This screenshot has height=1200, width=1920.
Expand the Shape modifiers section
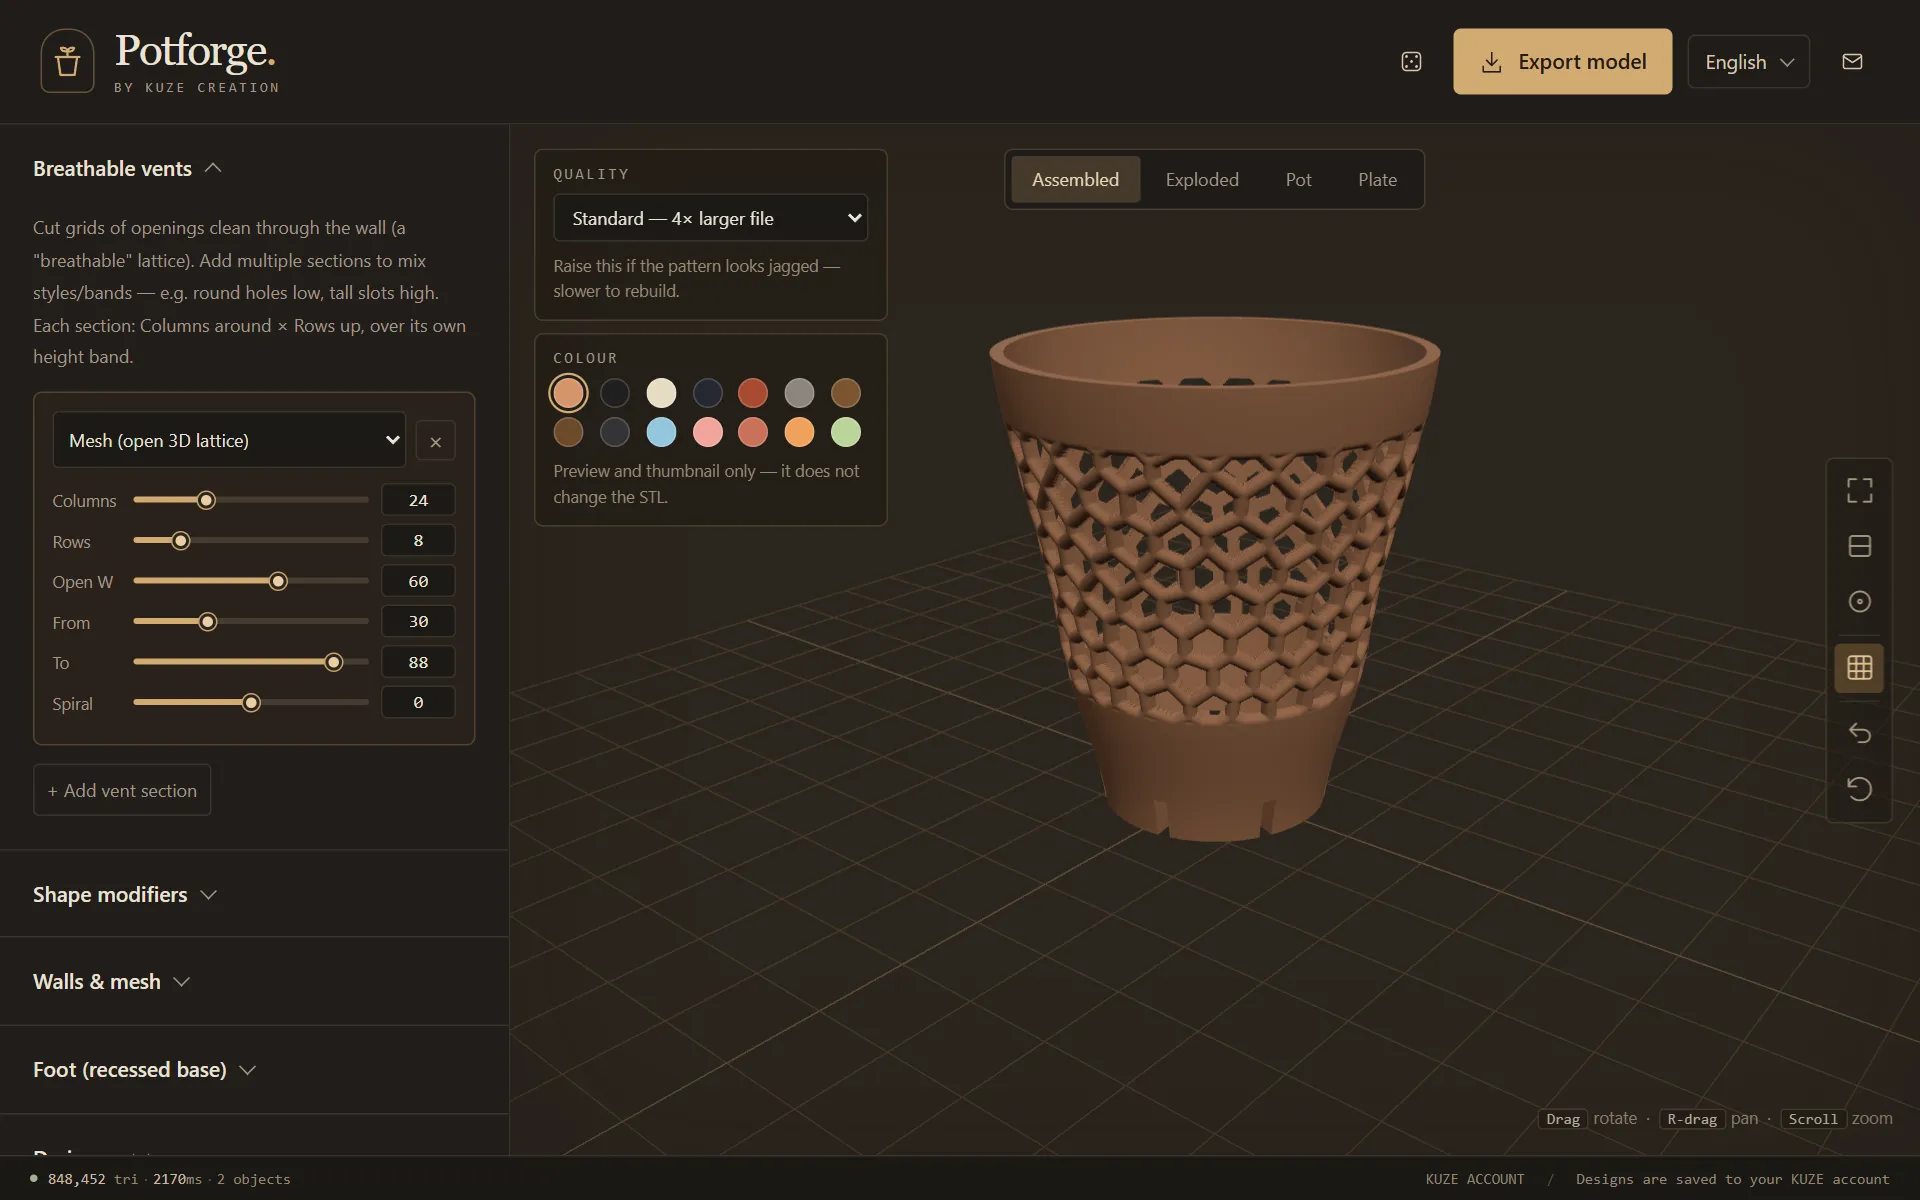125,895
